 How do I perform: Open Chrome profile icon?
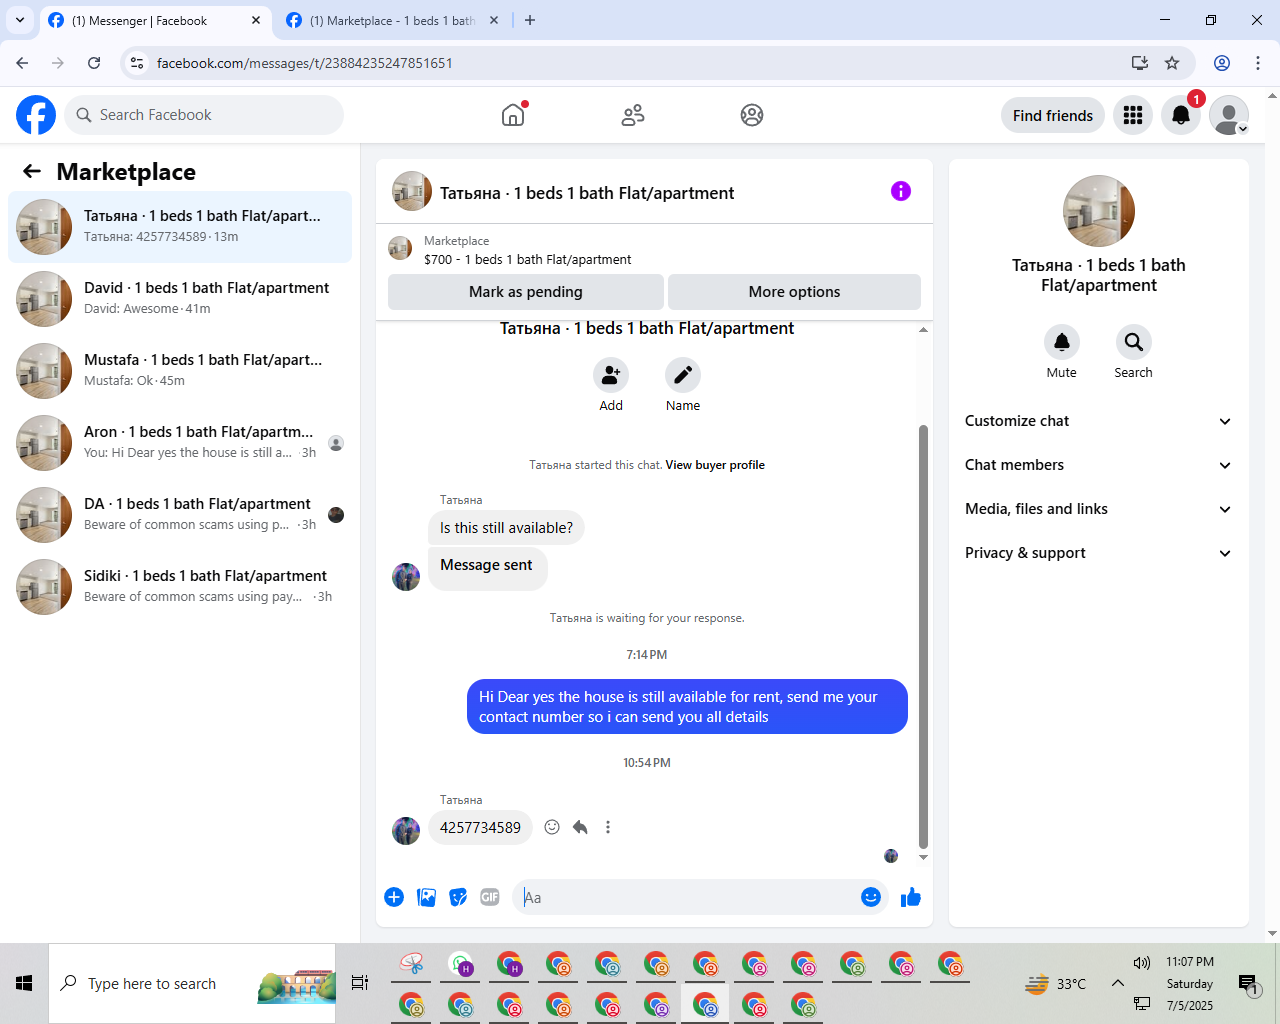(1222, 63)
